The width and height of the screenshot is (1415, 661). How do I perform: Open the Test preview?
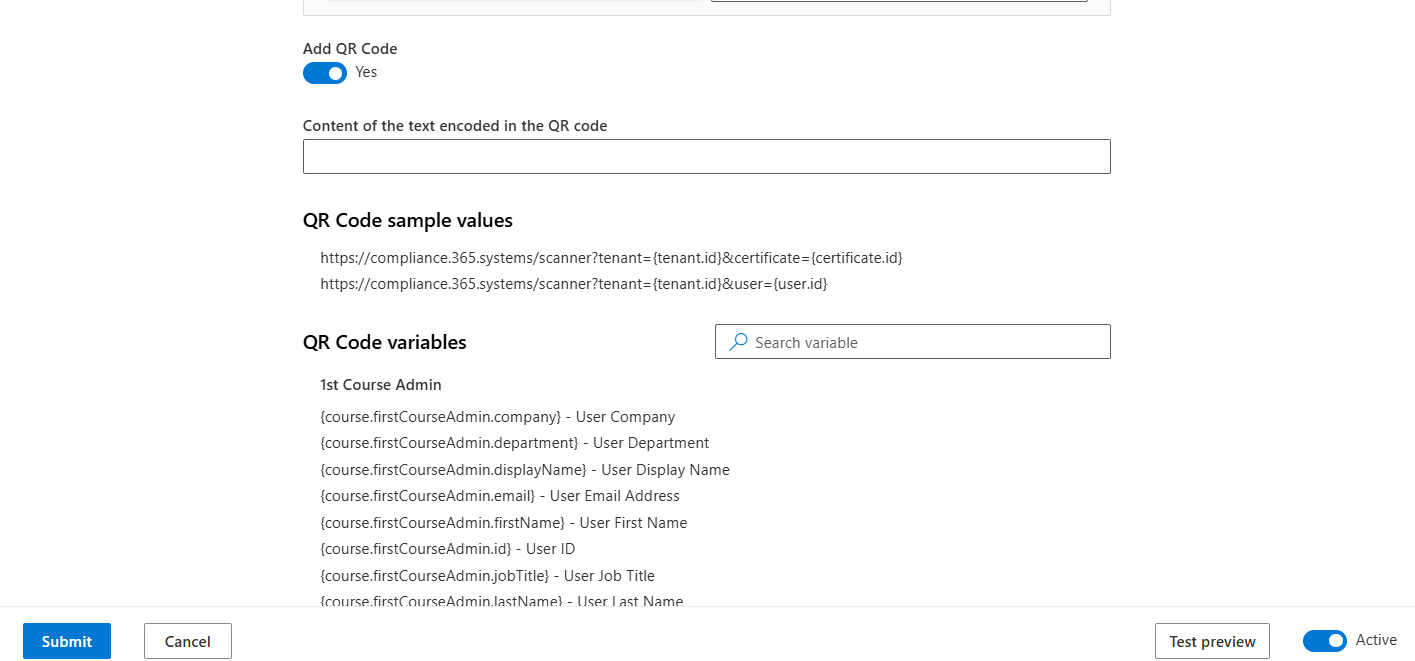pyautogui.click(x=1212, y=641)
